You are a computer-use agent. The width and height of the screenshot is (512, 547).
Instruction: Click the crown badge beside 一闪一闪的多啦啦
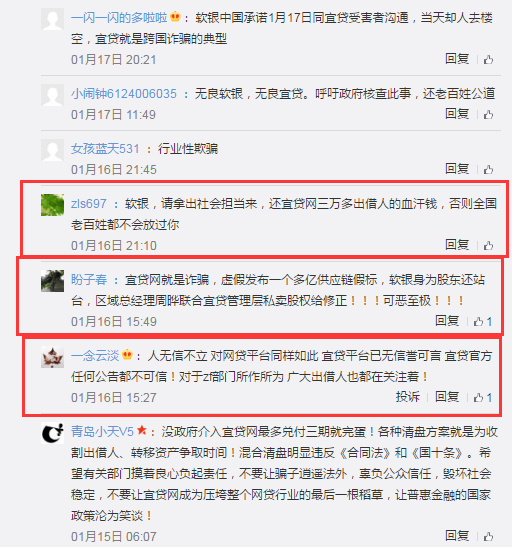point(175,17)
